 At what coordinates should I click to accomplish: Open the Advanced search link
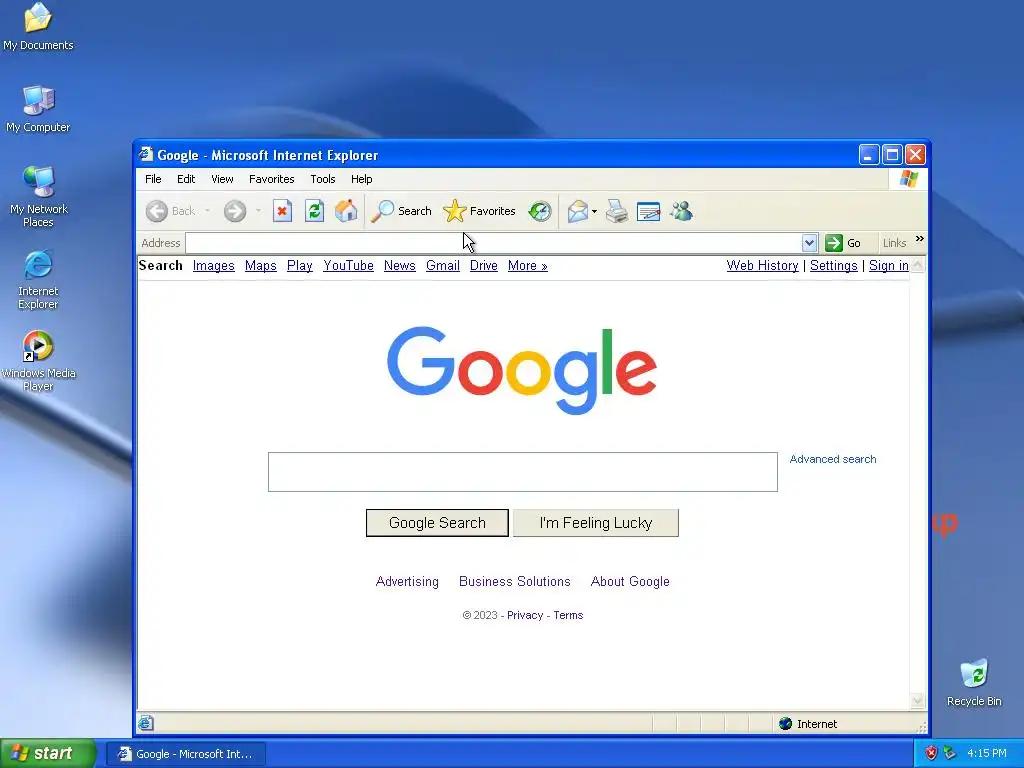(833, 459)
